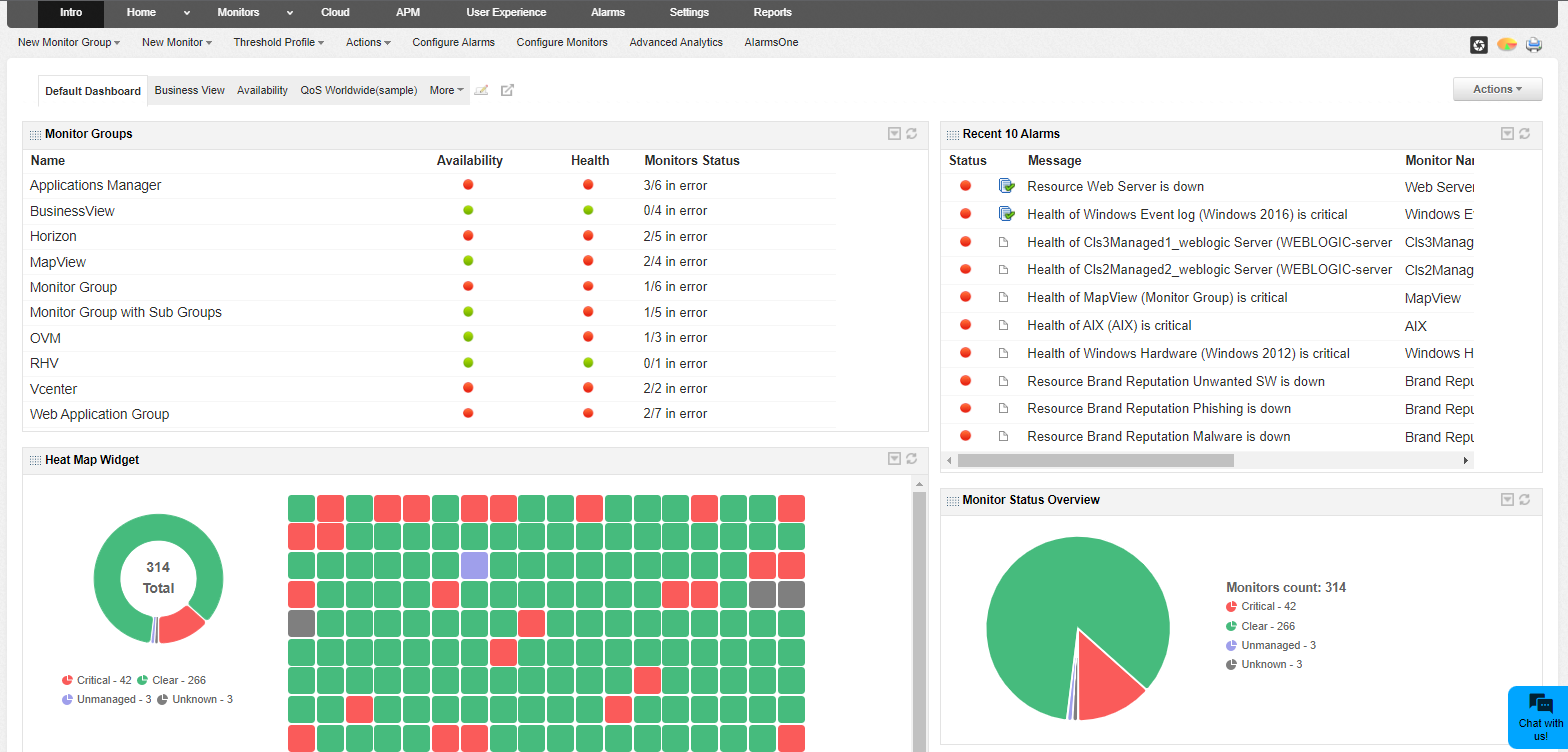Refresh the Heat Map Widget
This screenshot has height=752, width=1568.
912,459
